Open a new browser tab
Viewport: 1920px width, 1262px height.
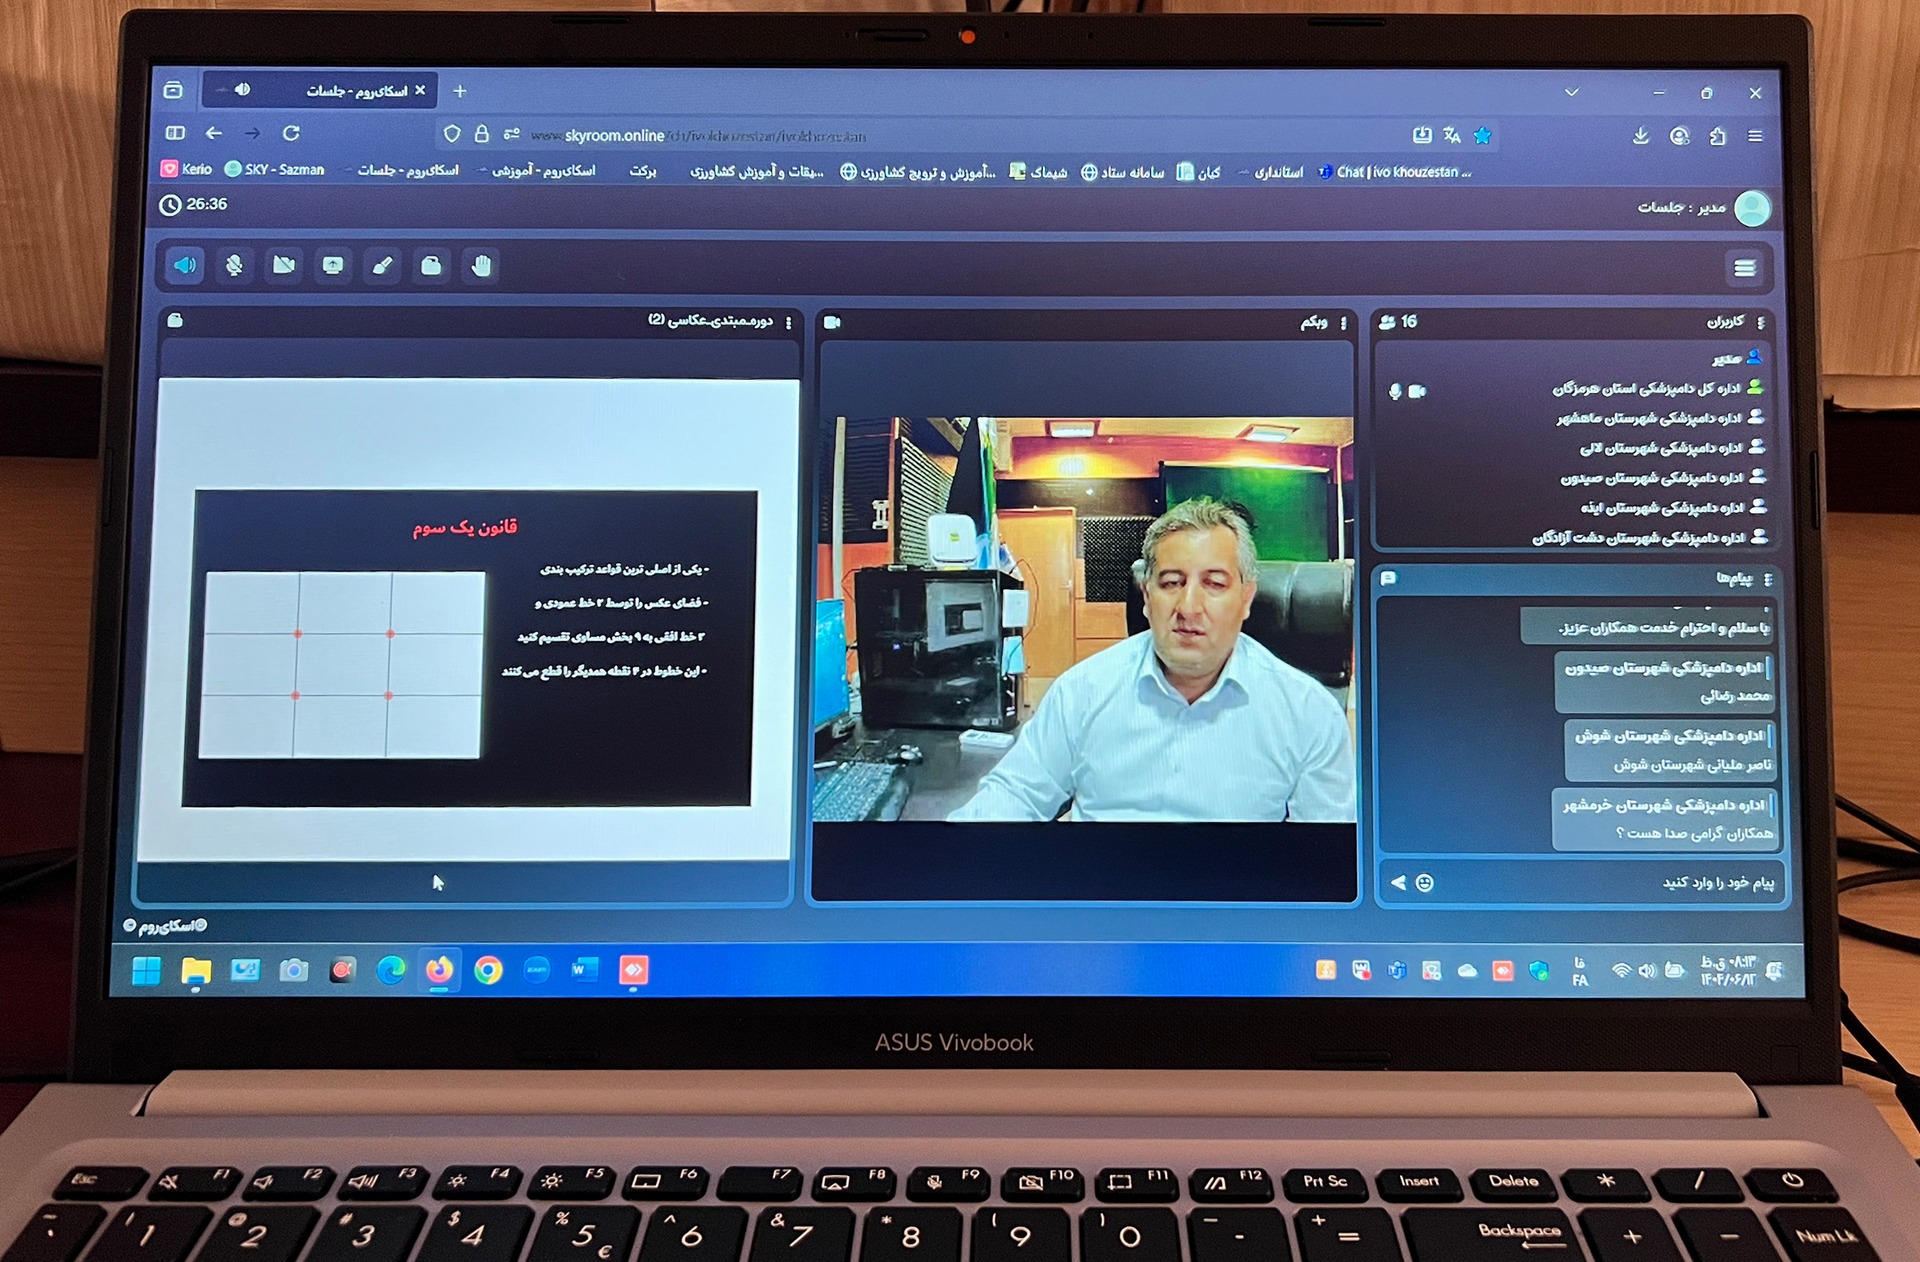[x=459, y=91]
